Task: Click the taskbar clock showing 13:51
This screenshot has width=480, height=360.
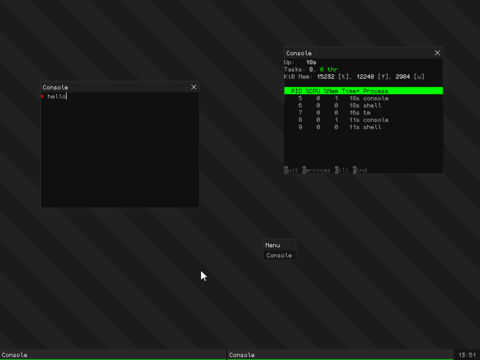Action: pyautogui.click(x=467, y=355)
